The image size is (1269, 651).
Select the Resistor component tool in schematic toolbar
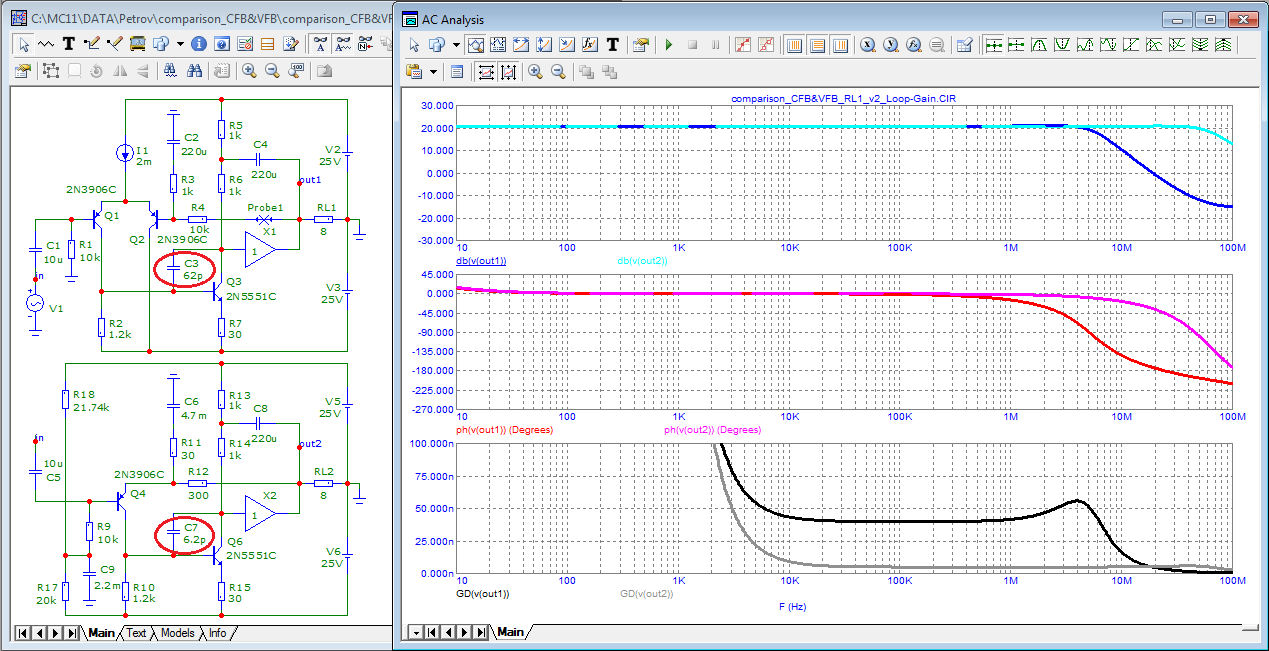[46, 44]
